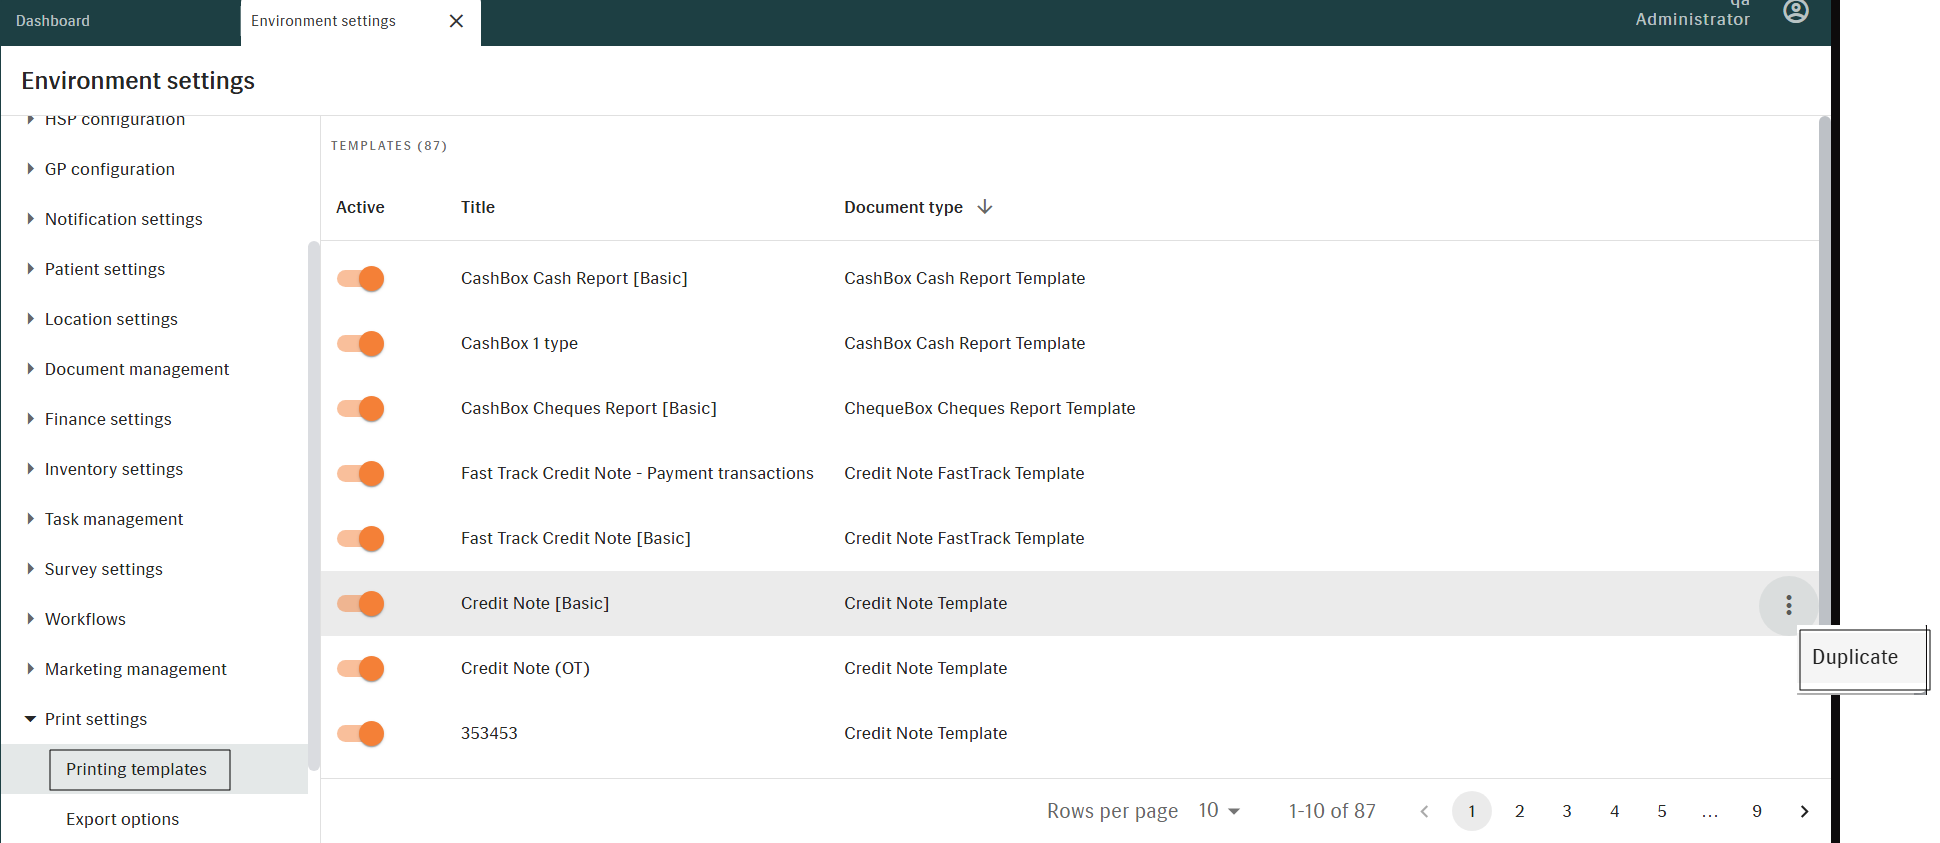Image resolution: width=1940 pixels, height=843 pixels.
Task: Jump to page 9 of templates
Action: [x=1756, y=811]
